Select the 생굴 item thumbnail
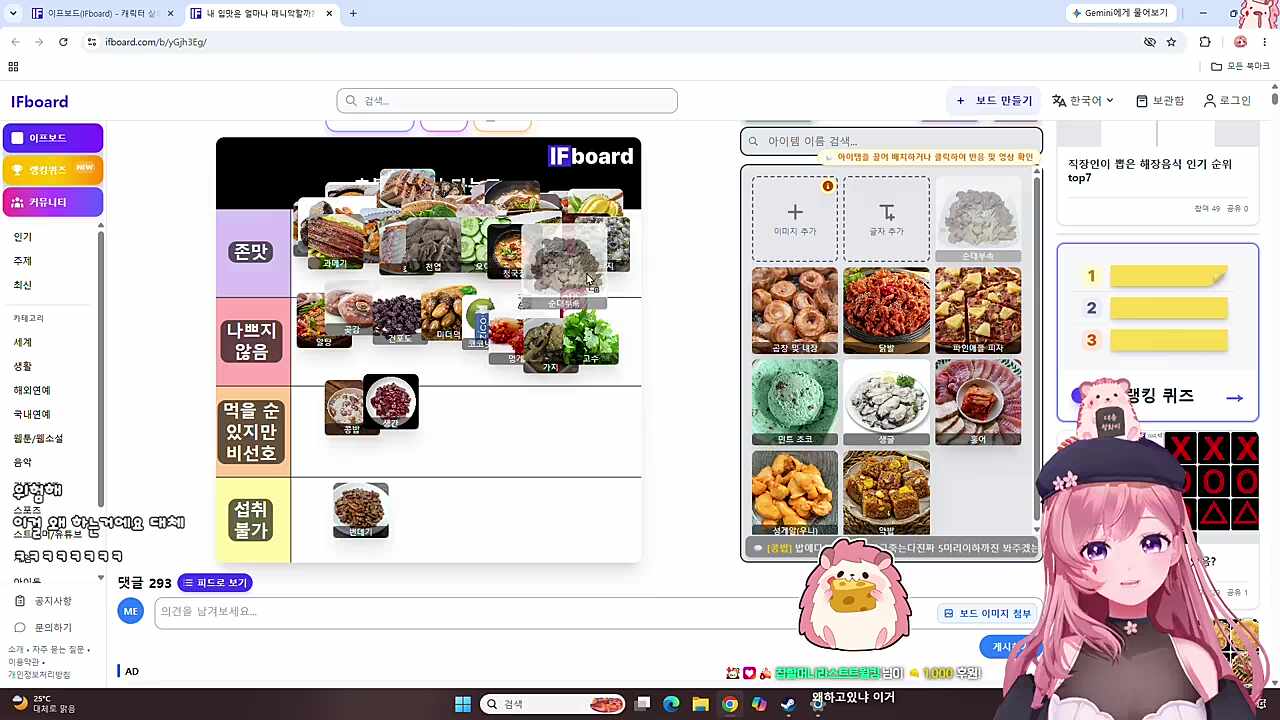Screen dimensions: 1280x720 pos(886,402)
